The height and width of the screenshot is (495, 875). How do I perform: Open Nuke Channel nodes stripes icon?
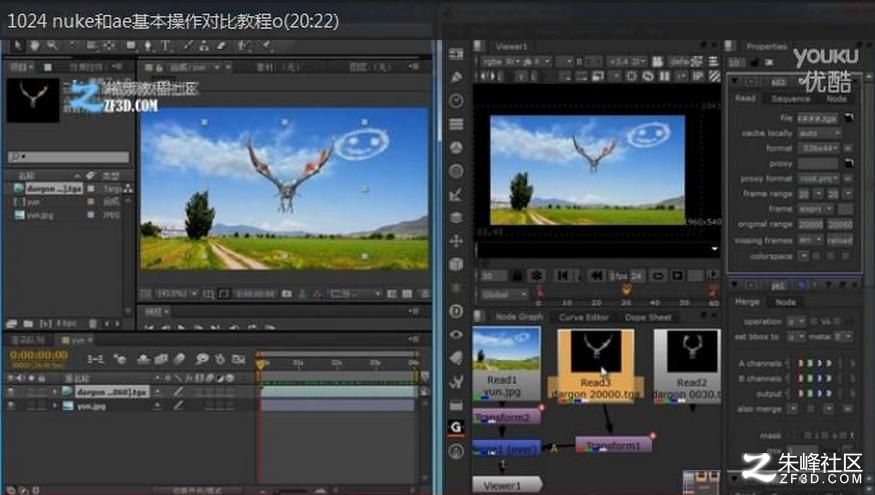click(x=456, y=124)
